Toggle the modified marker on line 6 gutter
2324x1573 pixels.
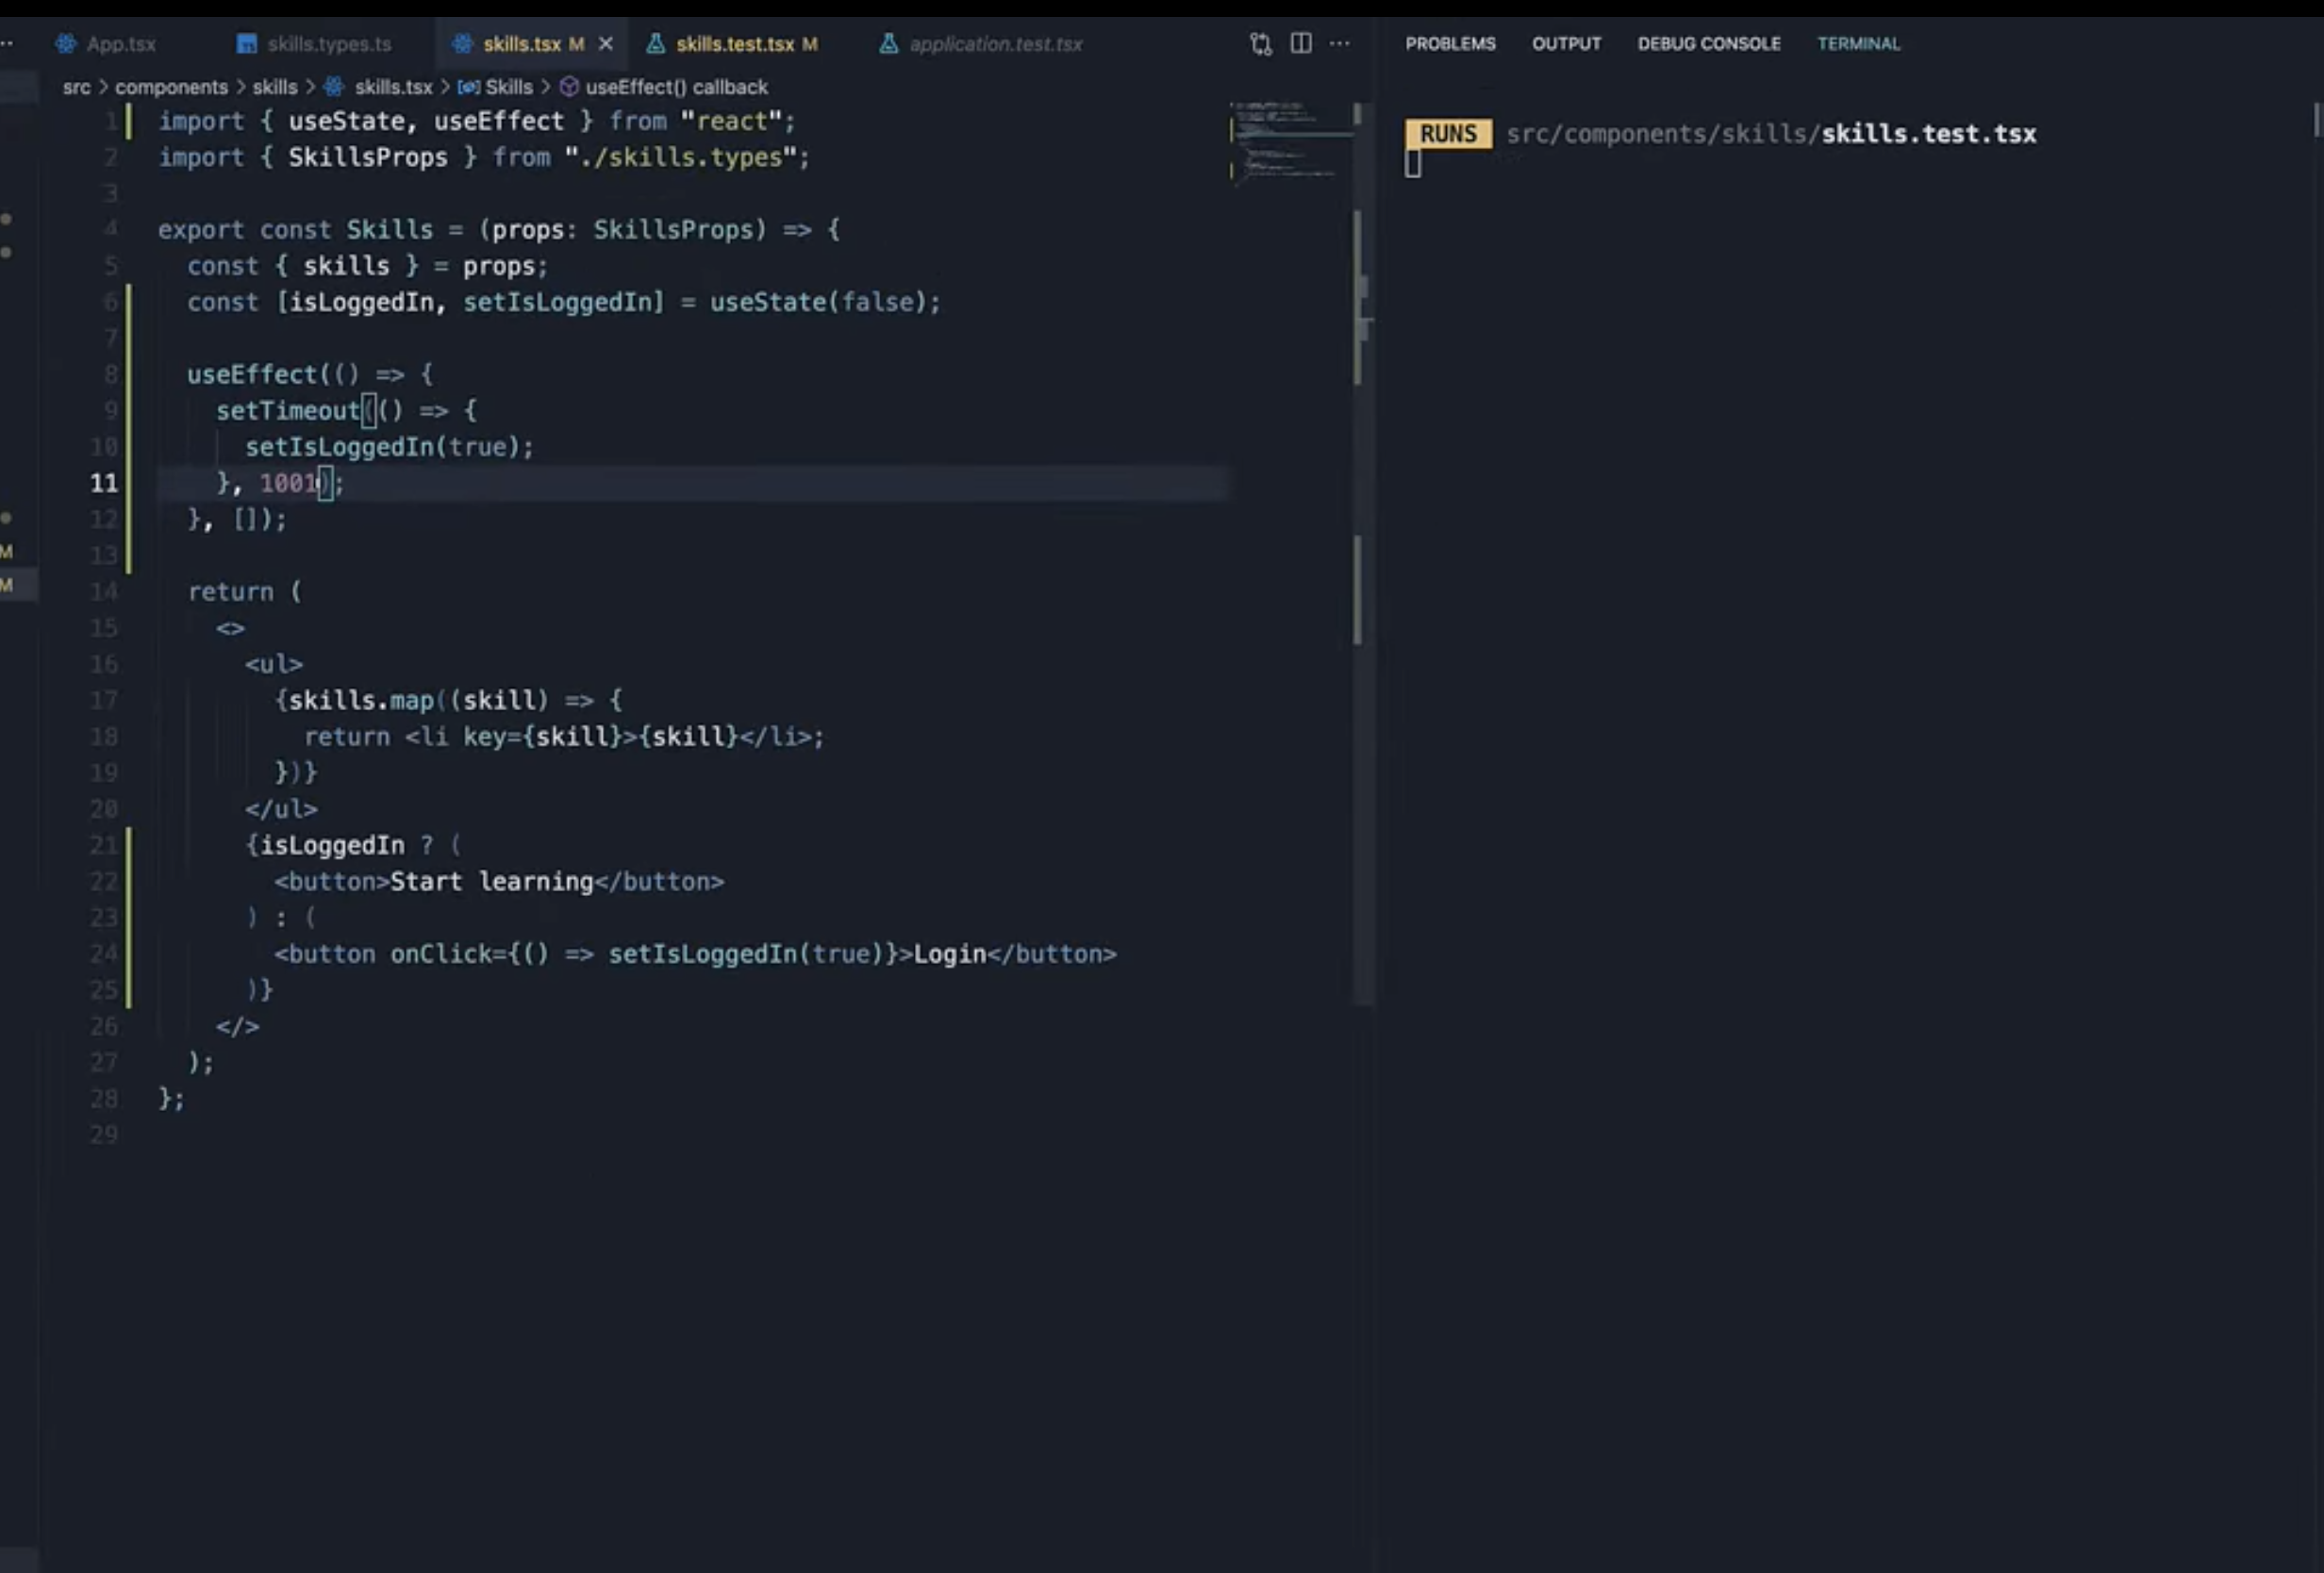pos(130,302)
